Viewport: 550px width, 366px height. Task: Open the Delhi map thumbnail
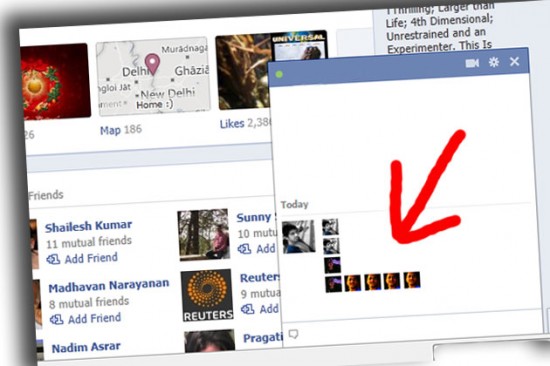click(154, 76)
